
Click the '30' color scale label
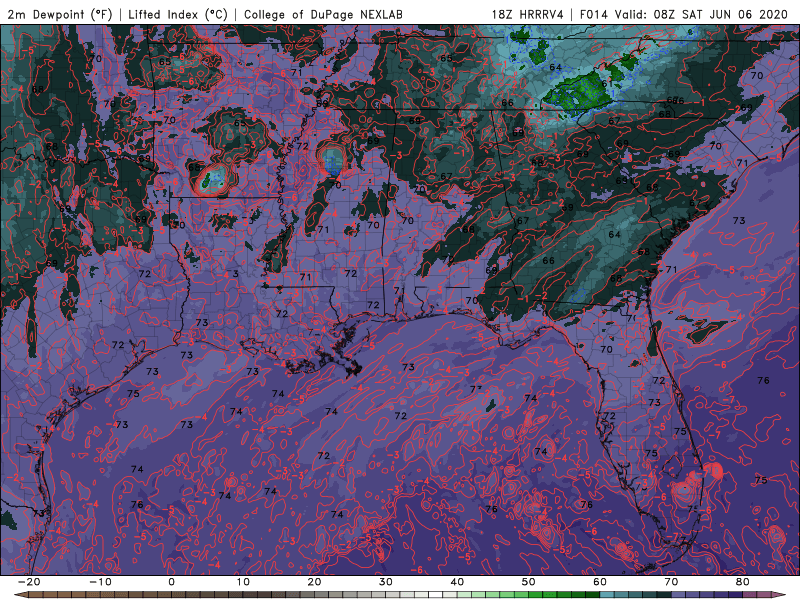(x=386, y=582)
